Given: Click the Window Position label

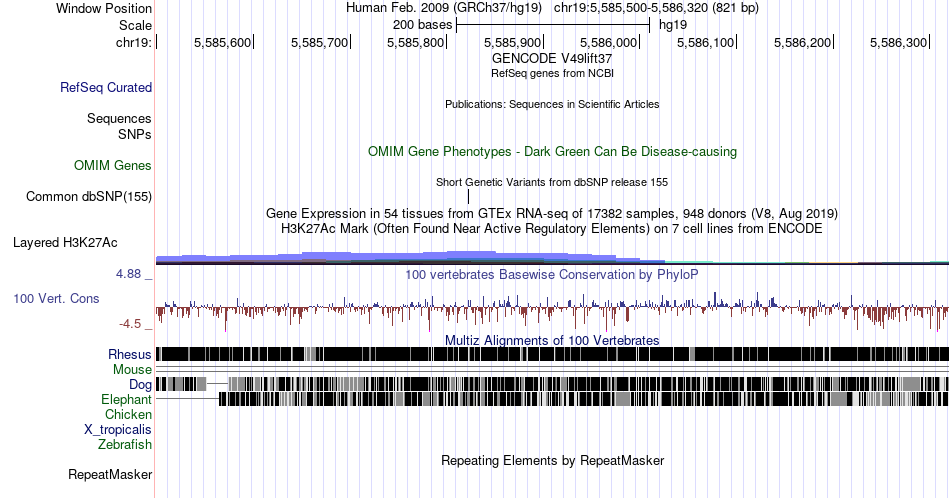Looking at the screenshot, I should coord(104,8).
